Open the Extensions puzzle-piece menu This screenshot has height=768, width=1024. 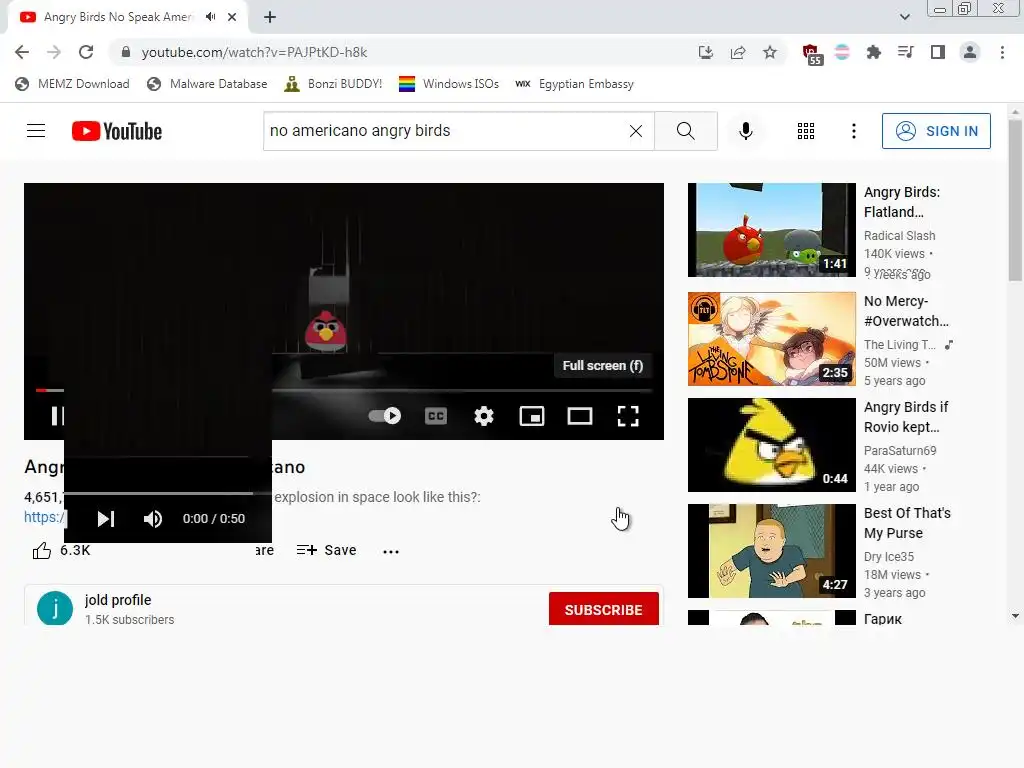point(874,52)
